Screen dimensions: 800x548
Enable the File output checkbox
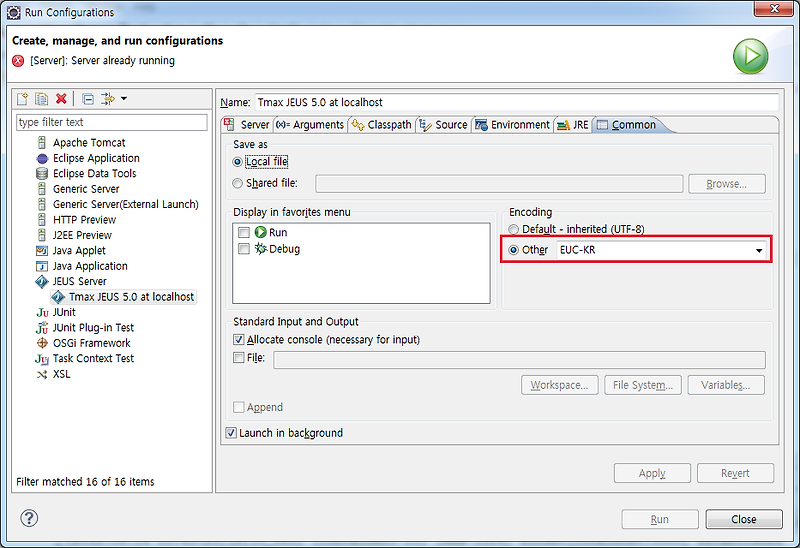[238, 358]
